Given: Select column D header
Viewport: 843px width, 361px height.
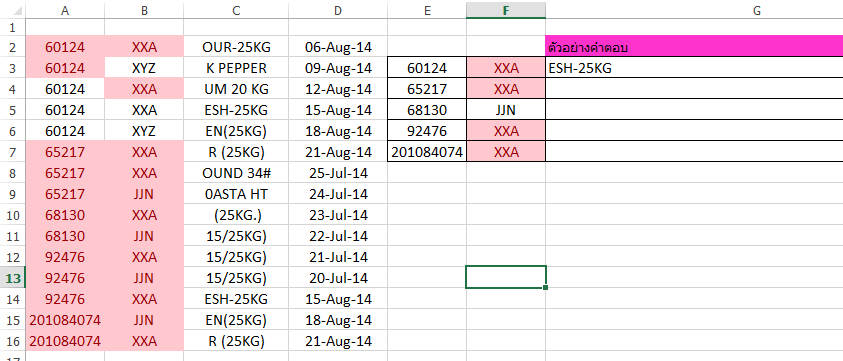Looking at the screenshot, I should tap(338, 10).
